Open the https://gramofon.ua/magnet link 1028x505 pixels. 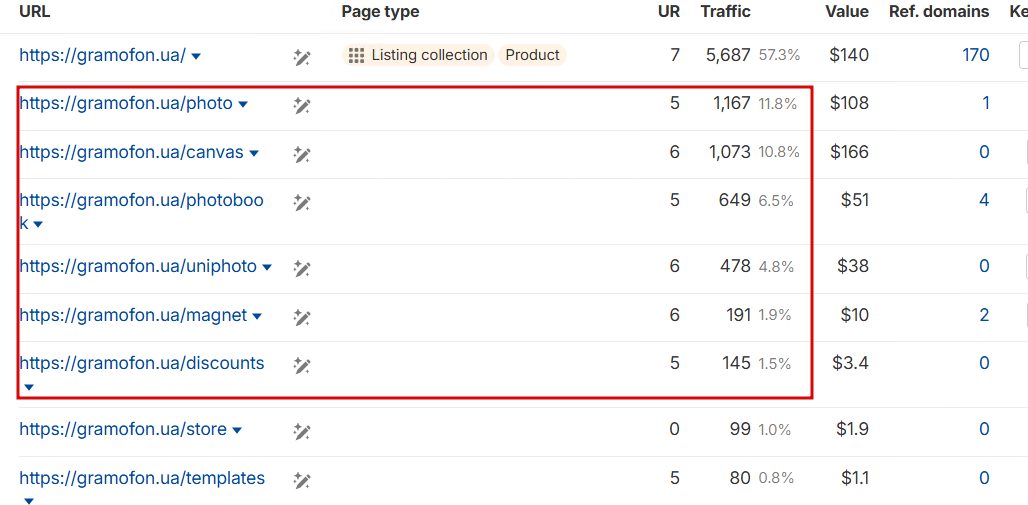coord(133,315)
